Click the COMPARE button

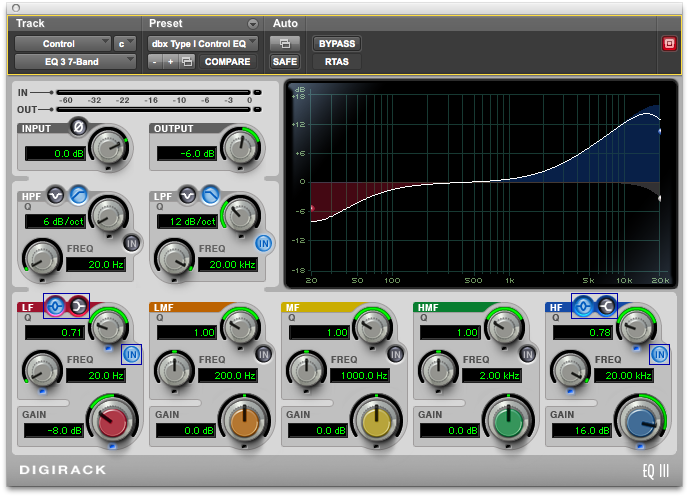[x=227, y=62]
